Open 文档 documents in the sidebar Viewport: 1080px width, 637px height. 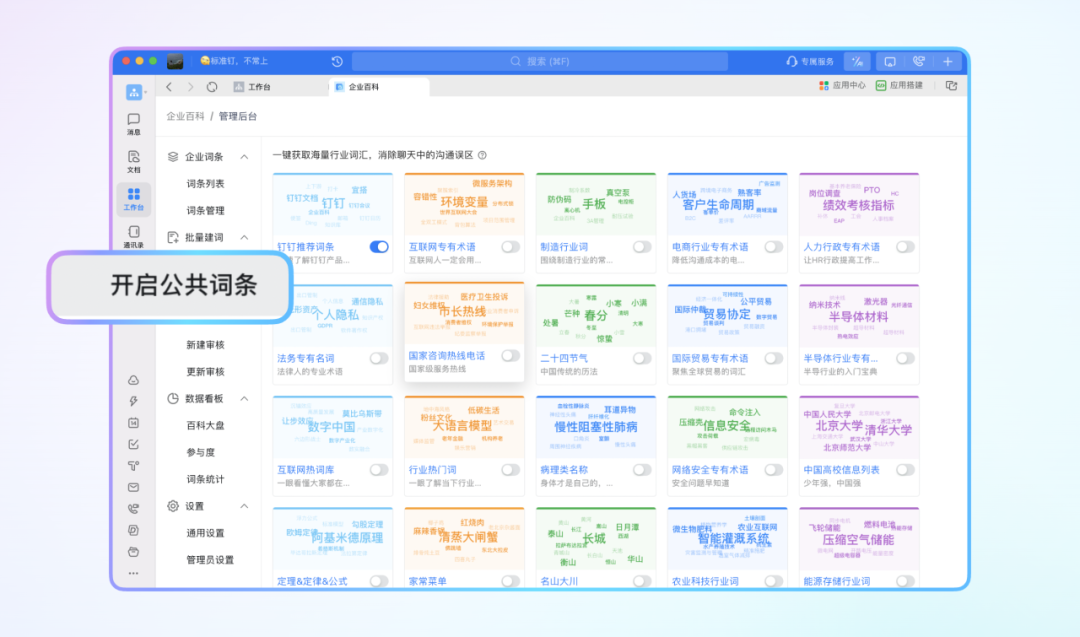click(x=133, y=160)
